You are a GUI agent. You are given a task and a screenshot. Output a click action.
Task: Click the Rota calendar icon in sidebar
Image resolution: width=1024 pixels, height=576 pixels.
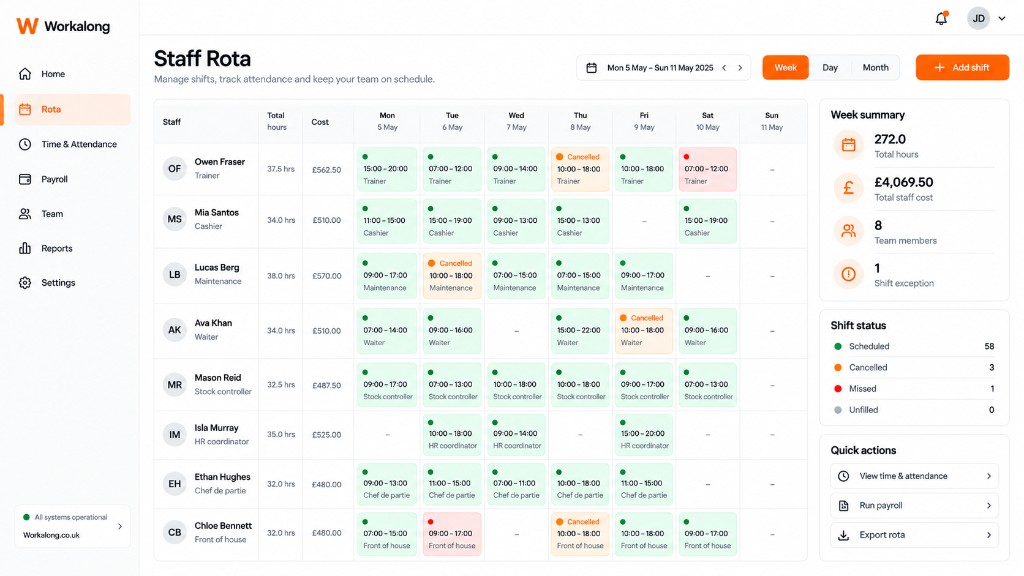tap(25, 109)
